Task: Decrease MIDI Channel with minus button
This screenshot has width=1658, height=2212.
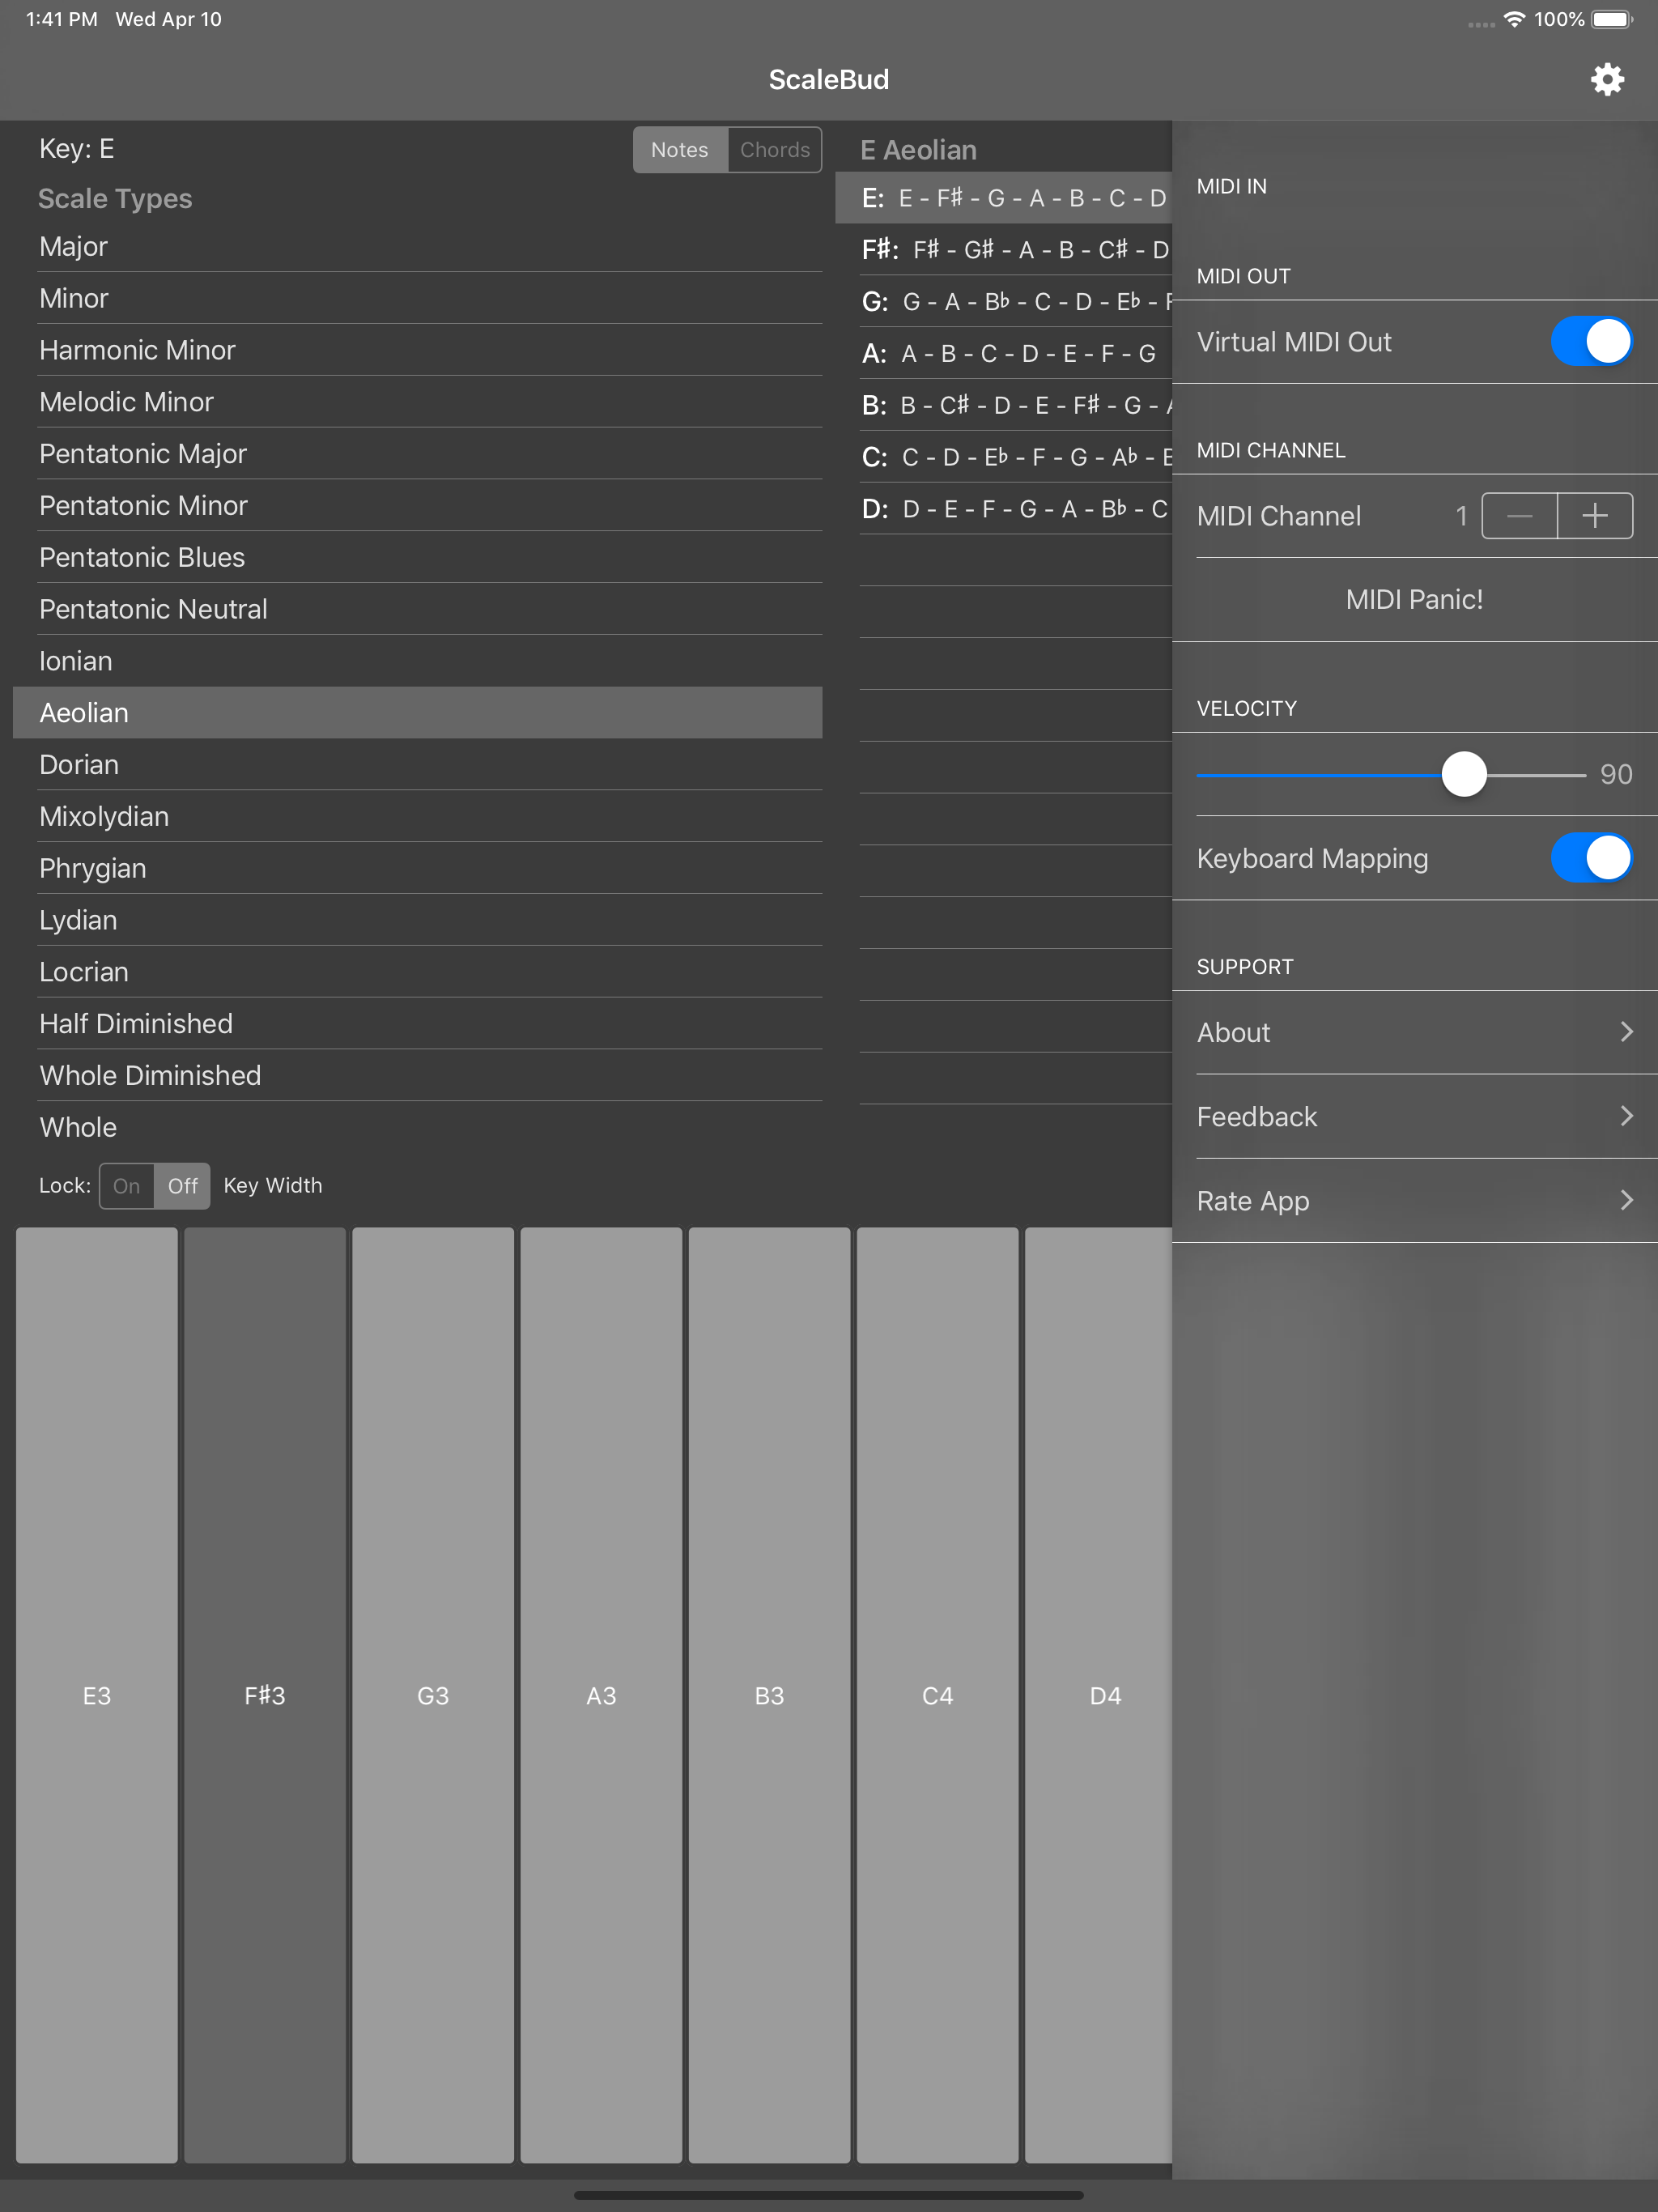Action: click(x=1519, y=516)
